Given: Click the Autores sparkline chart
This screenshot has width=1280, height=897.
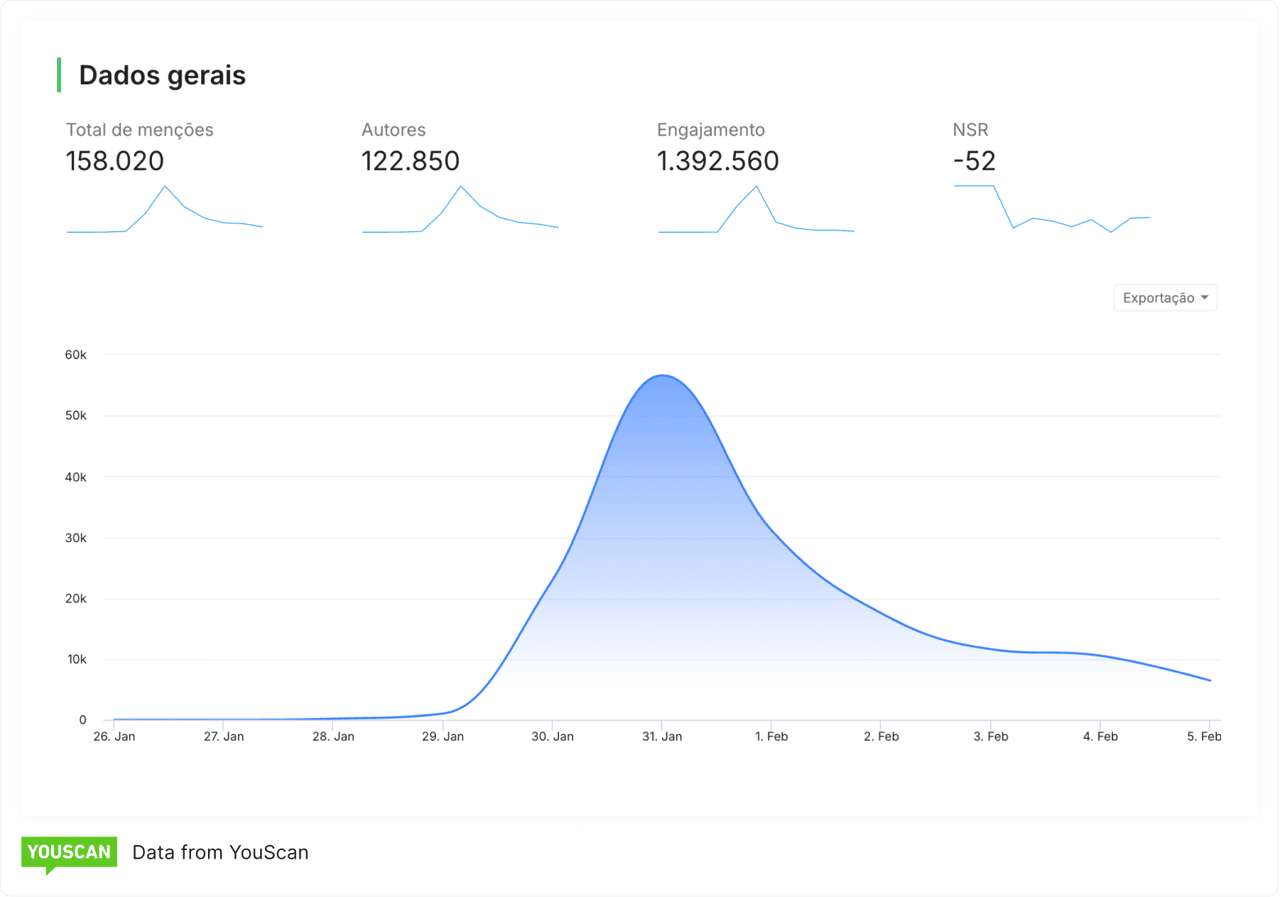Looking at the screenshot, I should tap(460, 211).
